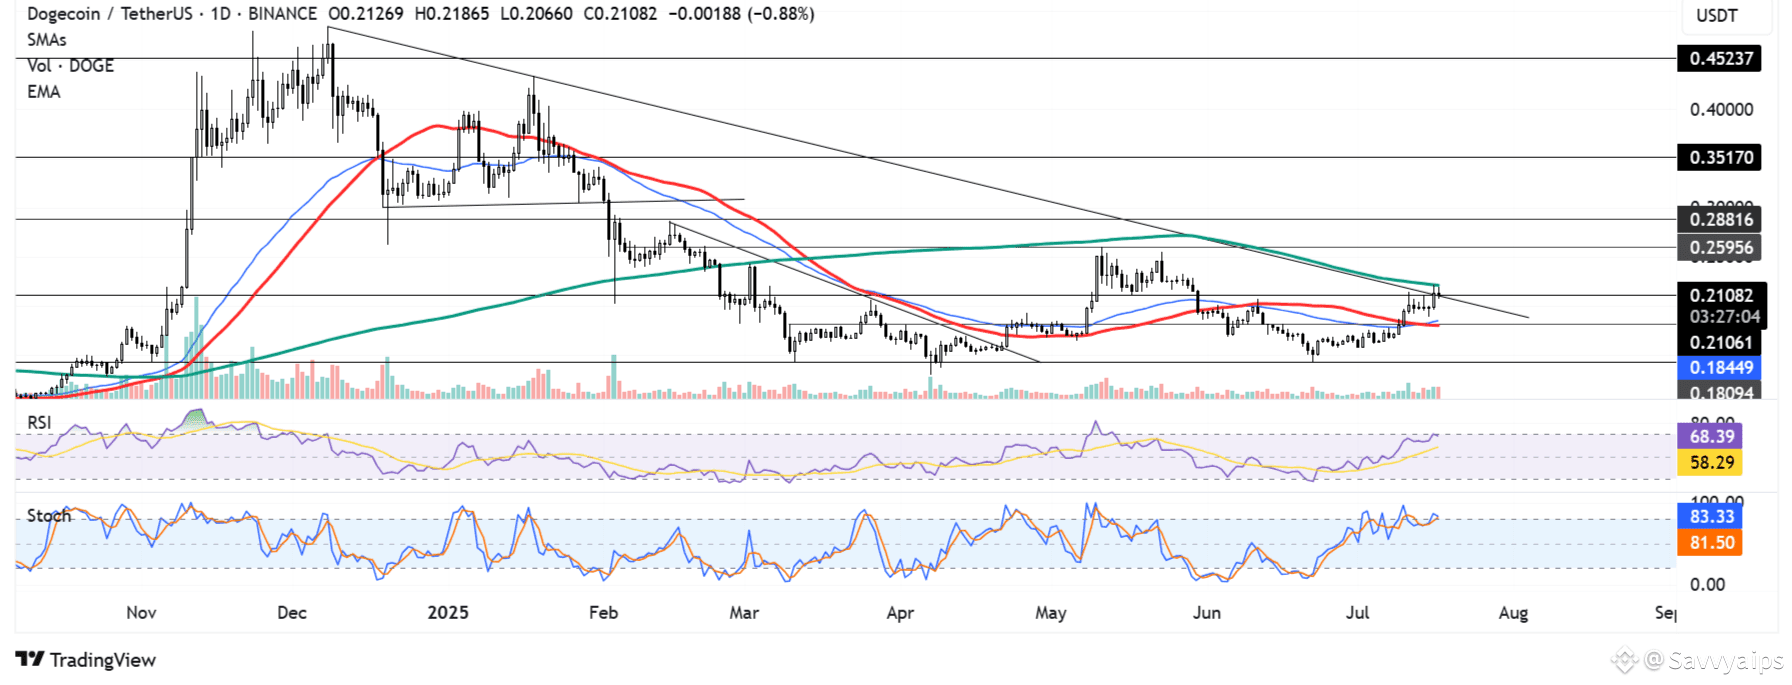Click the 2025 label on time axis
This screenshot has height=685, width=1792.
(x=448, y=613)
